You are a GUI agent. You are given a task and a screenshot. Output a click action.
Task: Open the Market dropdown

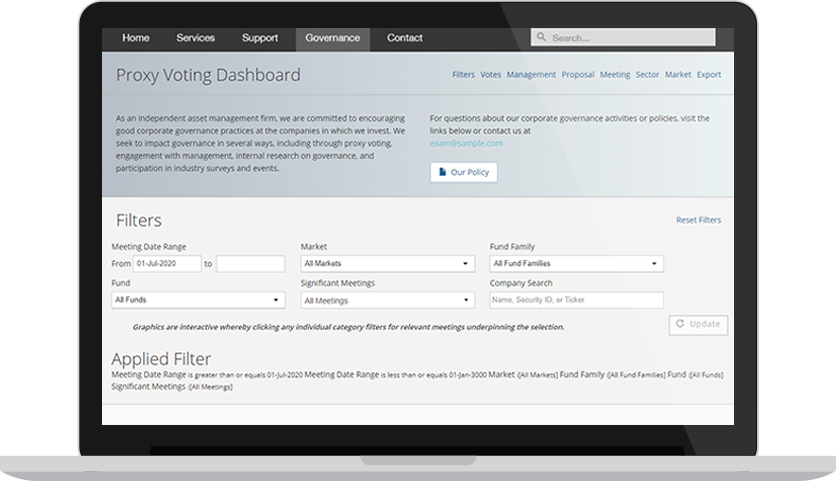point(388,264)
